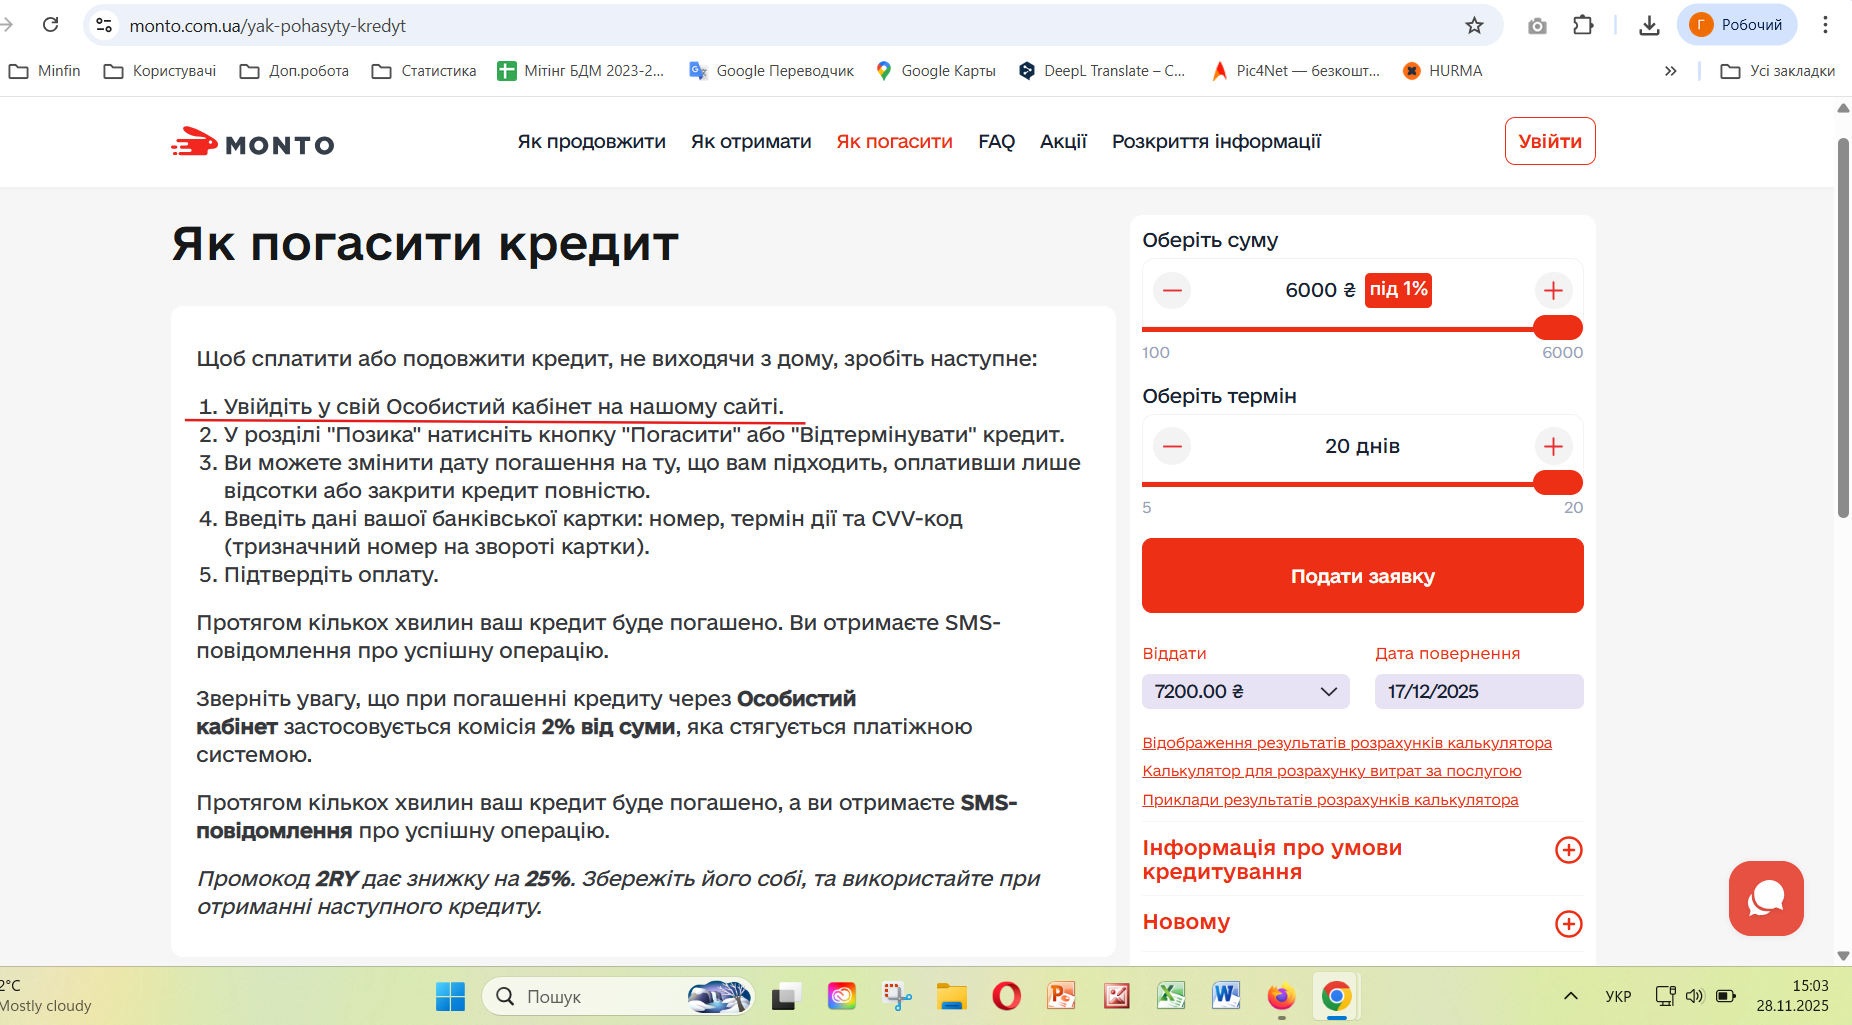Open the live chat bubble

click(x=1766, y=898)
